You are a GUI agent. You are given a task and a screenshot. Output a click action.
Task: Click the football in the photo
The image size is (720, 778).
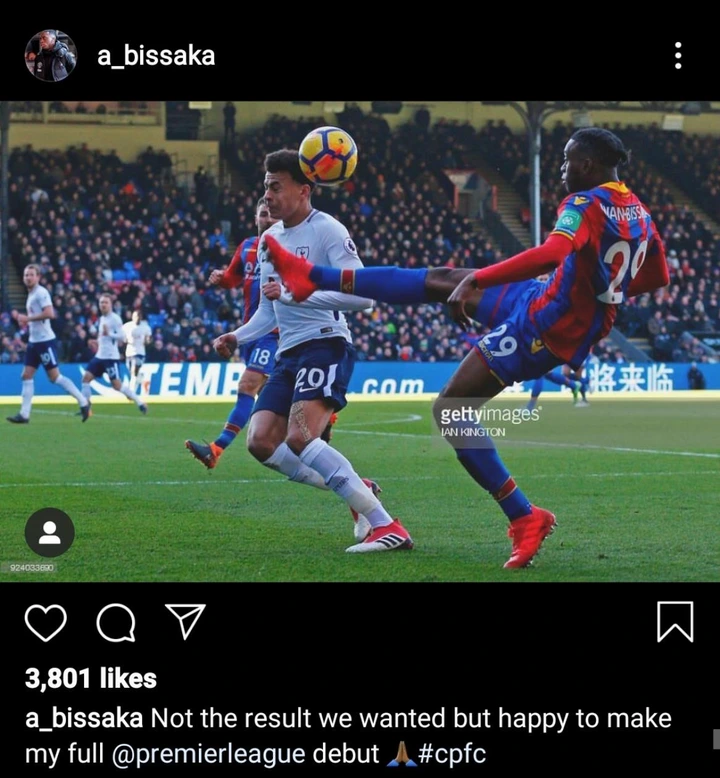(x=327, y=156)
